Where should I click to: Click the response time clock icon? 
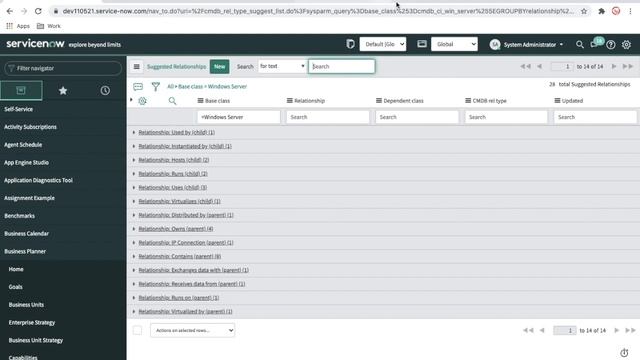point(624,353)
